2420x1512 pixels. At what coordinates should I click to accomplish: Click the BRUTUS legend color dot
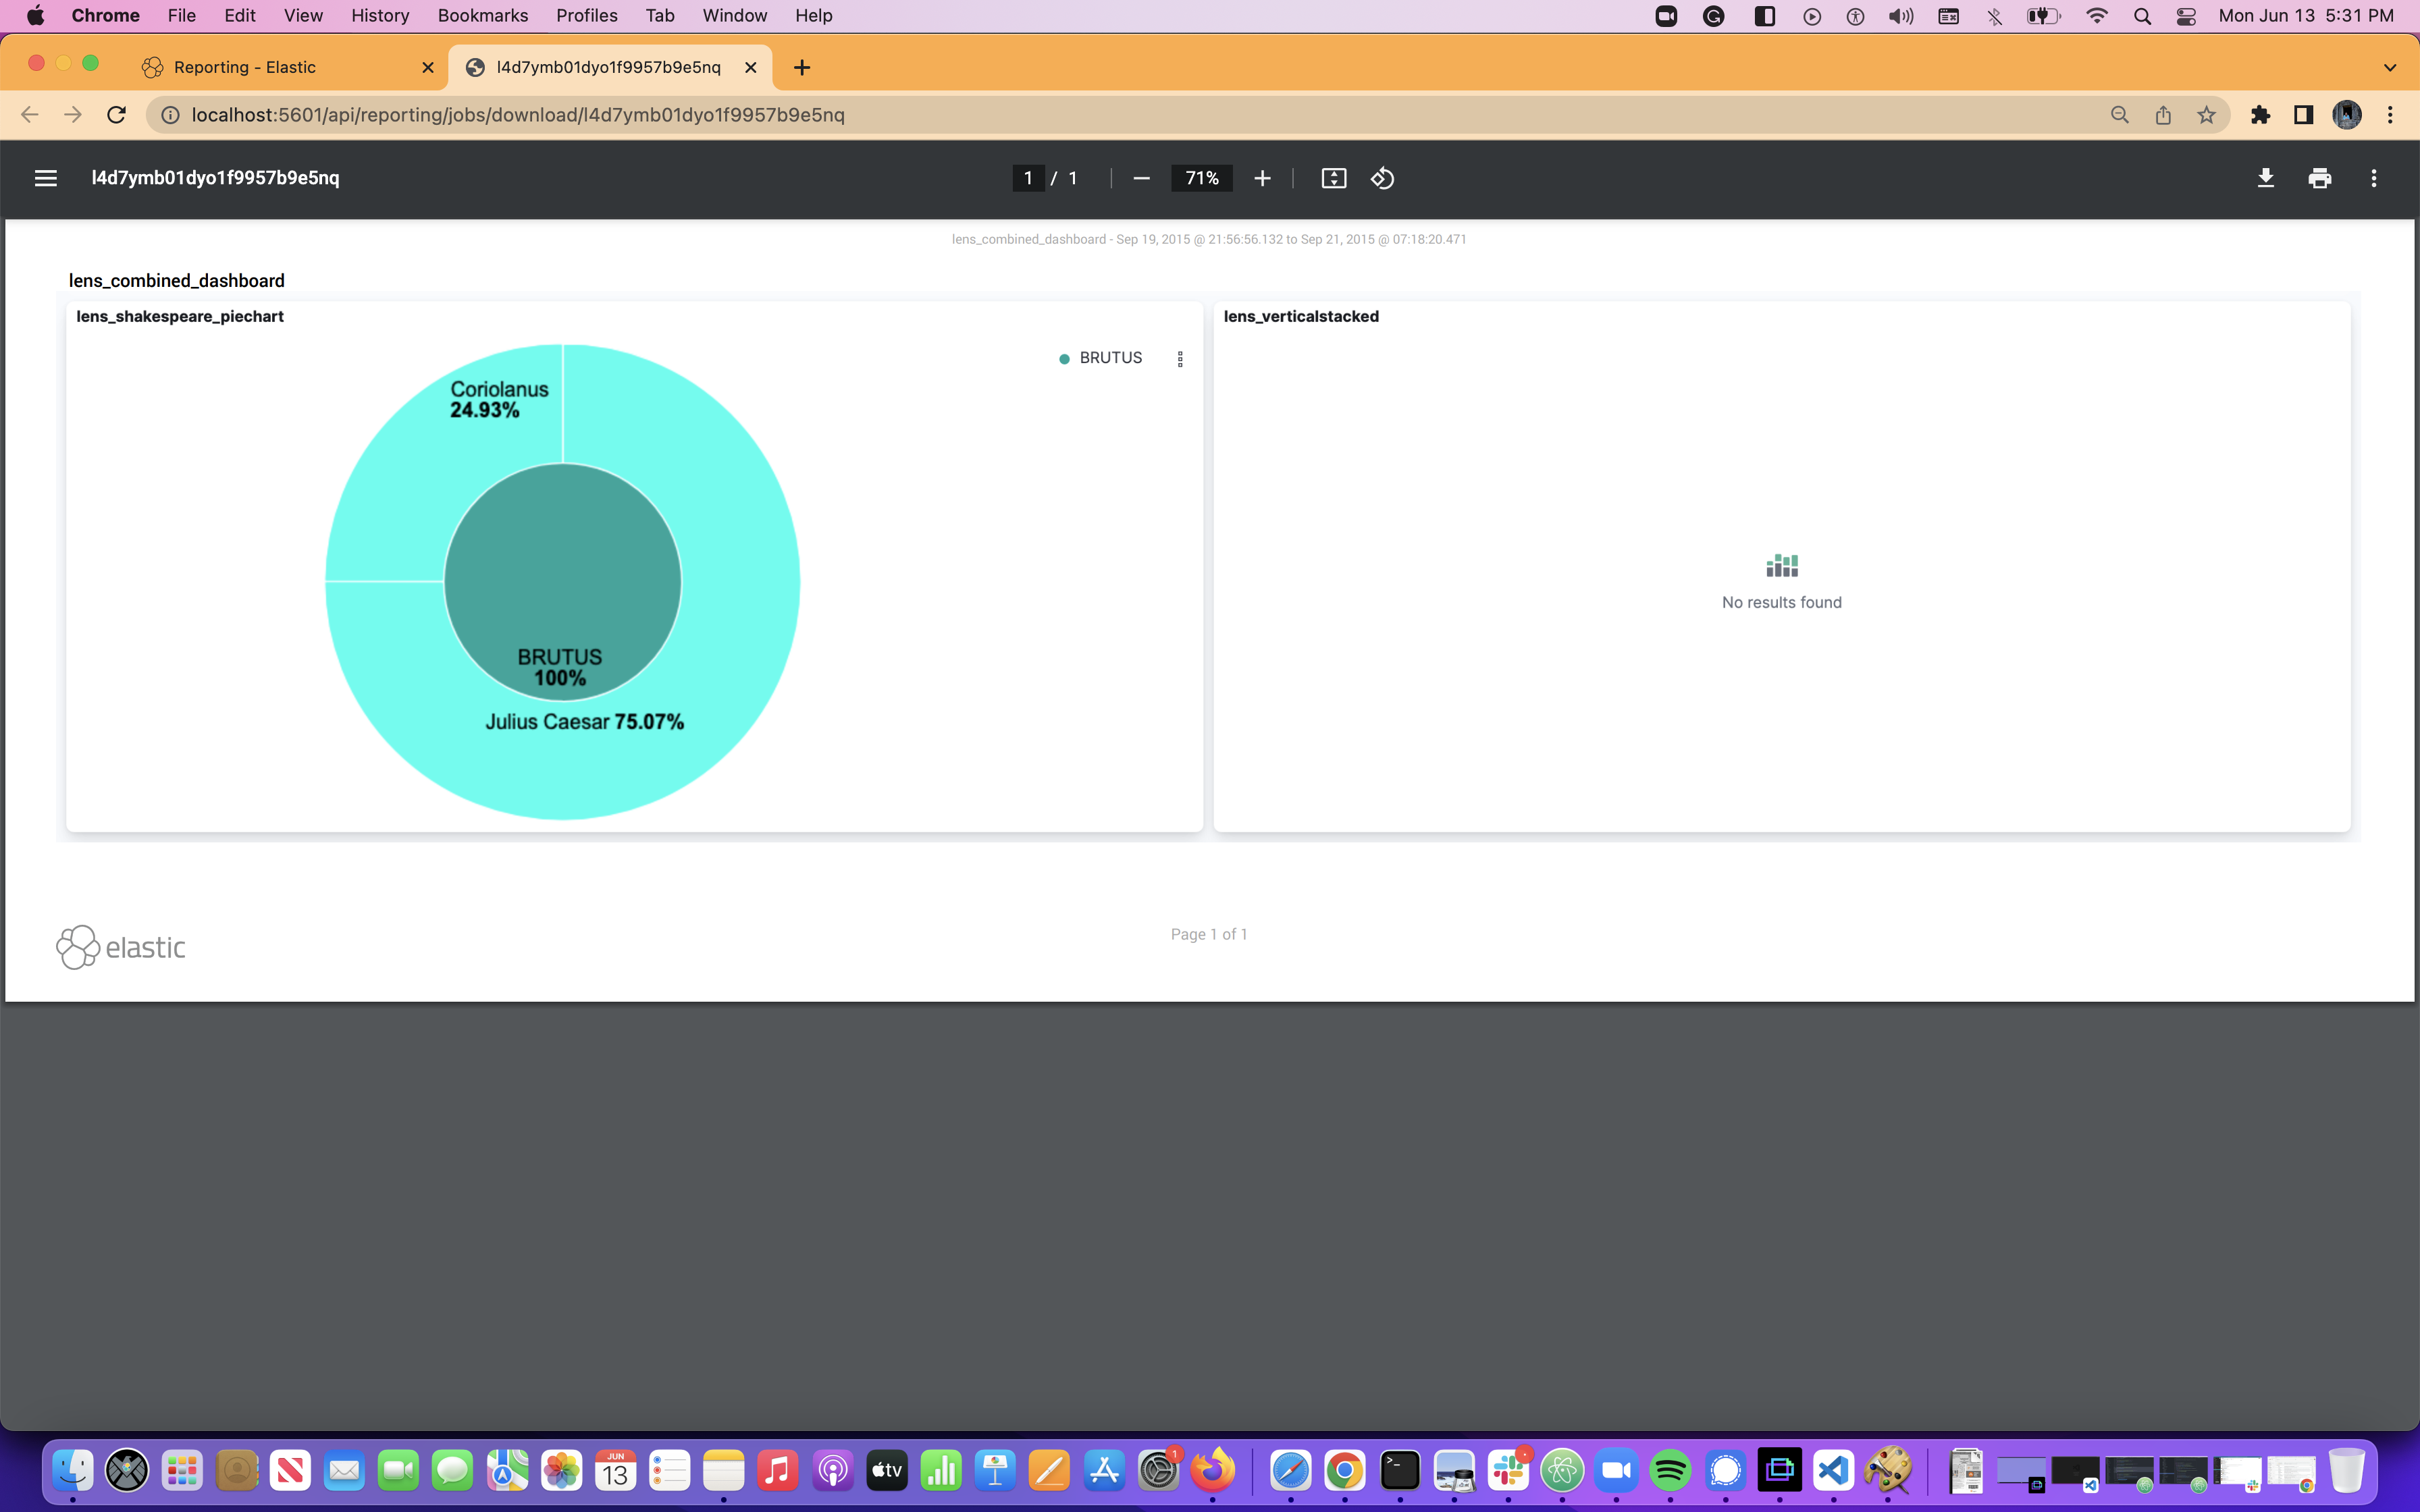(x=1064, y=359)
